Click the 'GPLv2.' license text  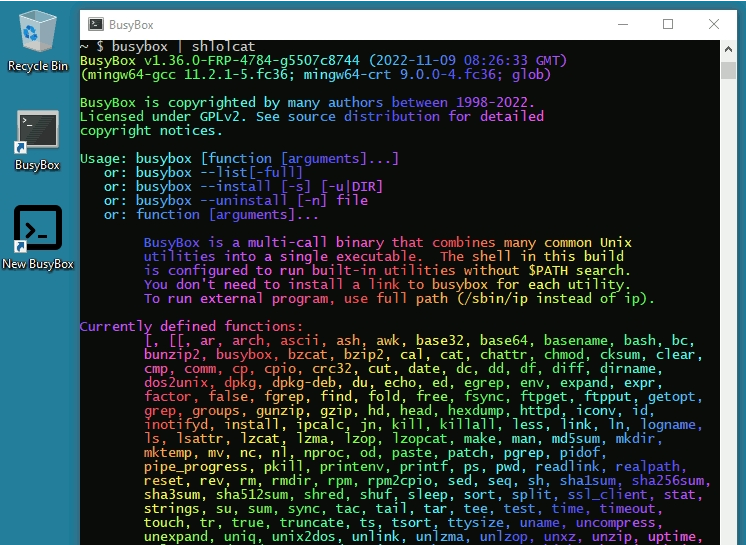pyautogui.click(x=223, y=116)
